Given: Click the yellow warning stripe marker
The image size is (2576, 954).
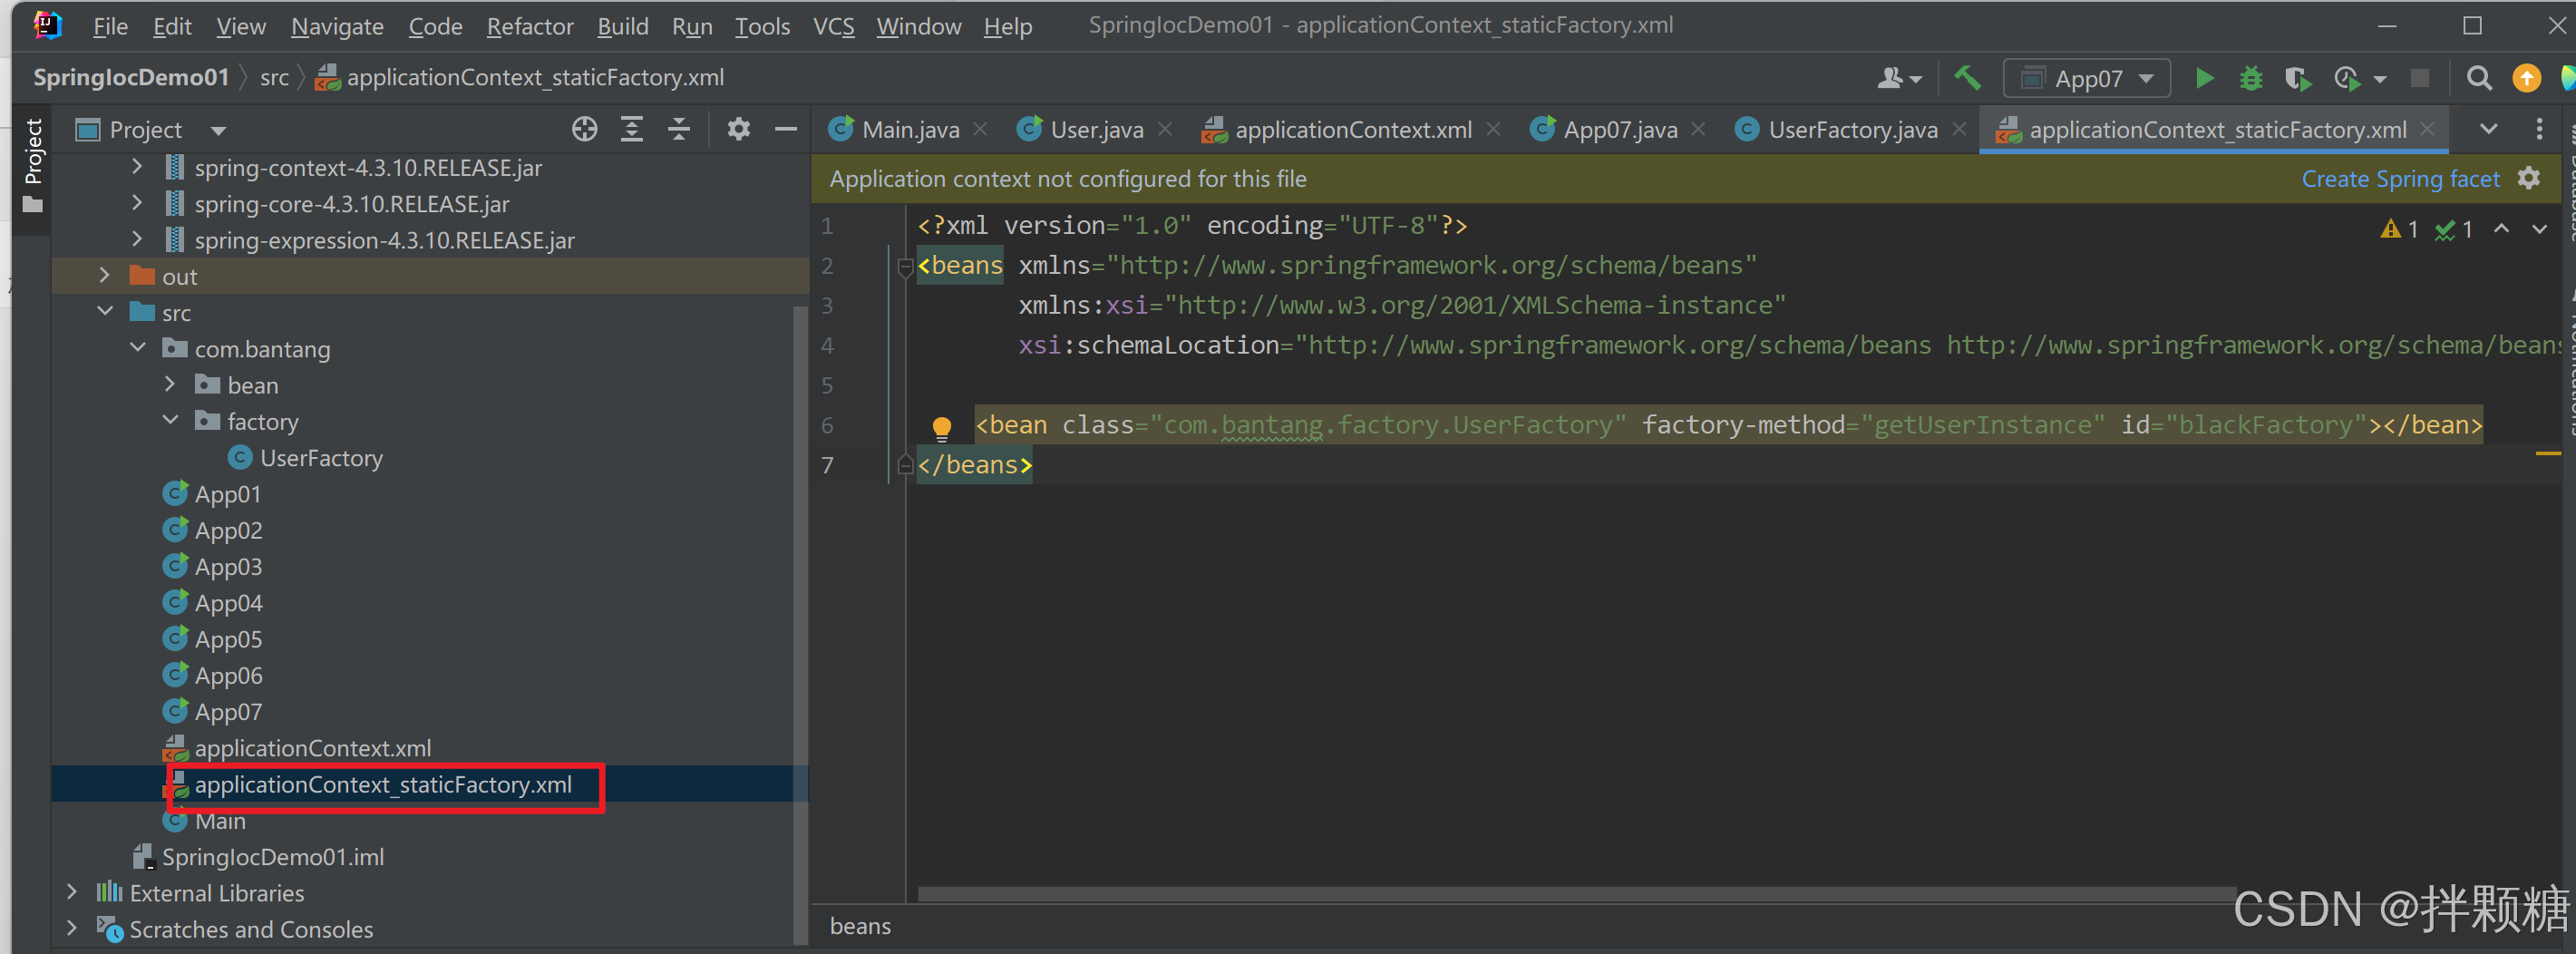Looking at the screenshot, I should pos(2548,454).
